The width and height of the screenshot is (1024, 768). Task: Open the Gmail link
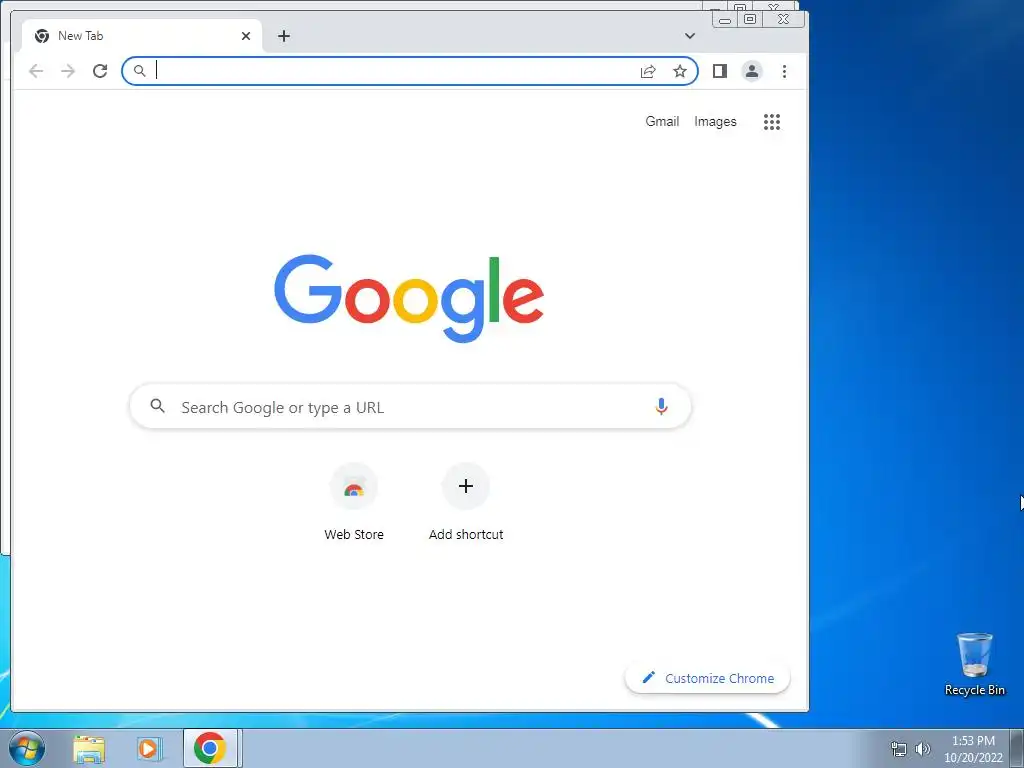pyautogui.click(x=662, y=121)
